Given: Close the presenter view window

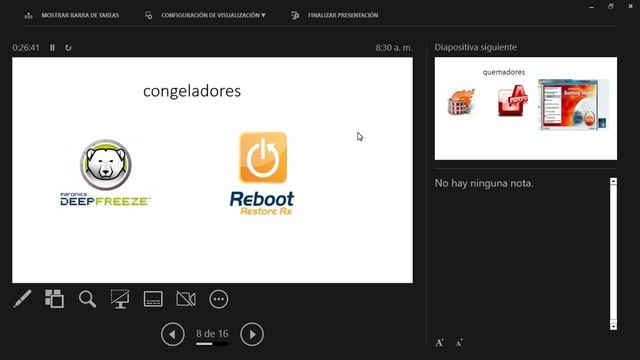Looking at the screenshot, I should click(630, 6).
